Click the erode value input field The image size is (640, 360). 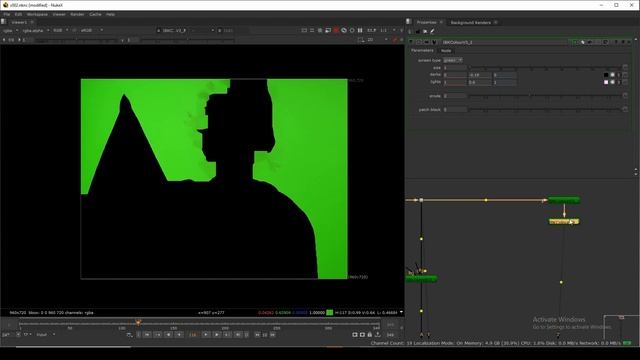click(x=455, y=96)
